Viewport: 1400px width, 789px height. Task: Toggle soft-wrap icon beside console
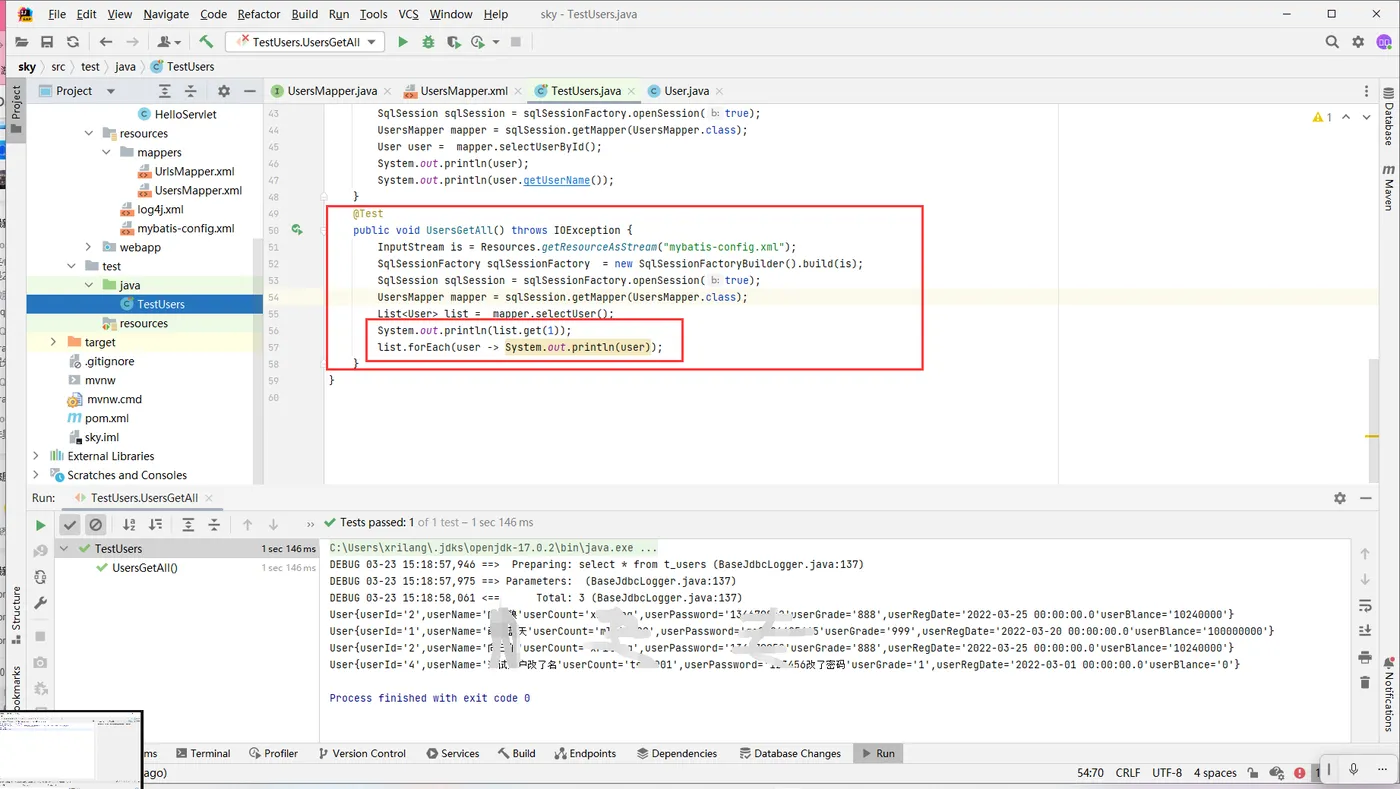[x=1365, y=606]
